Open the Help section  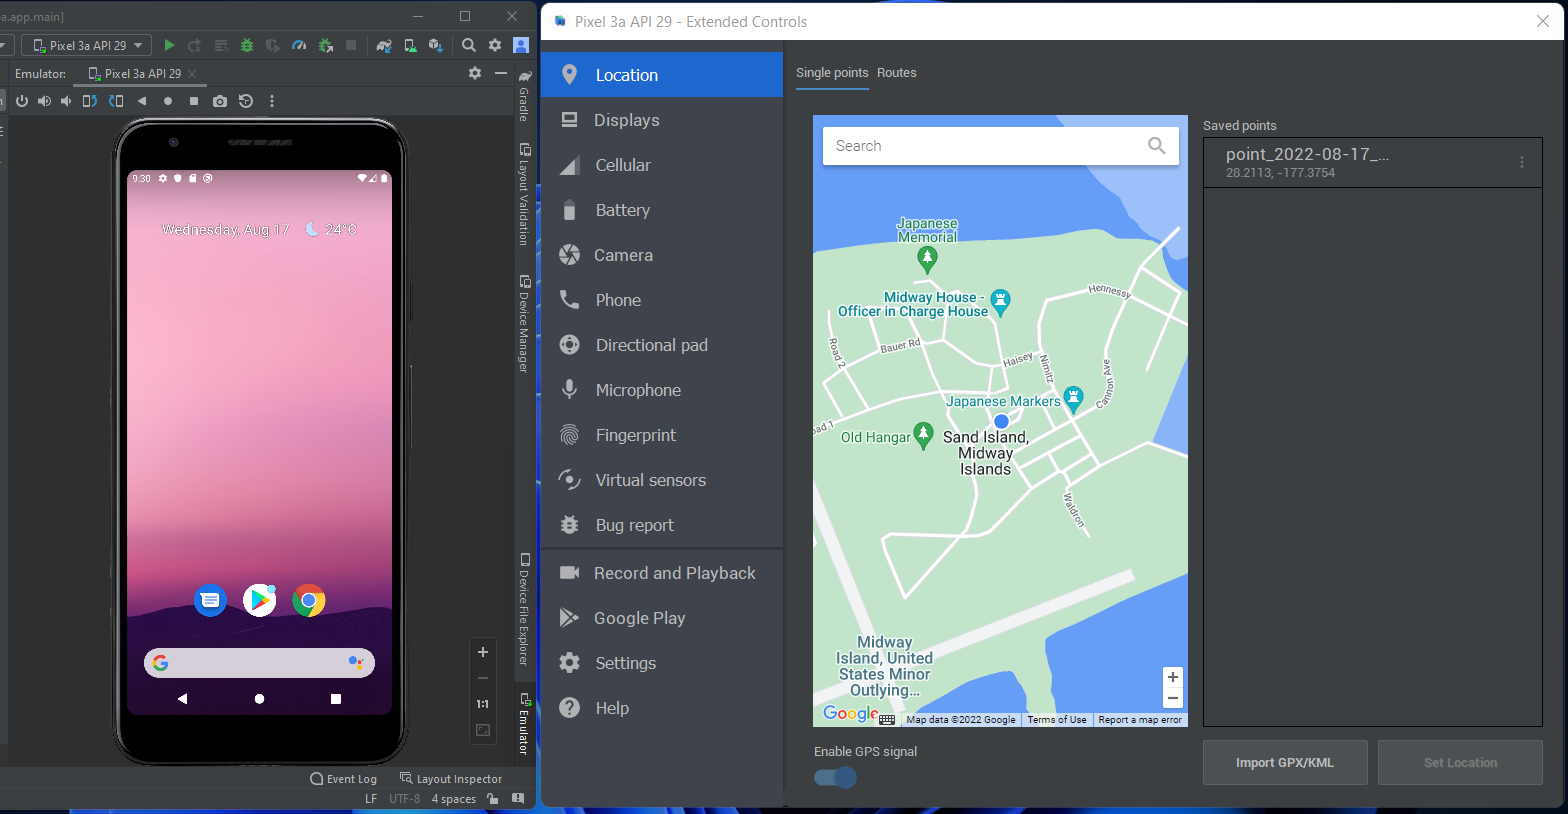662,708
